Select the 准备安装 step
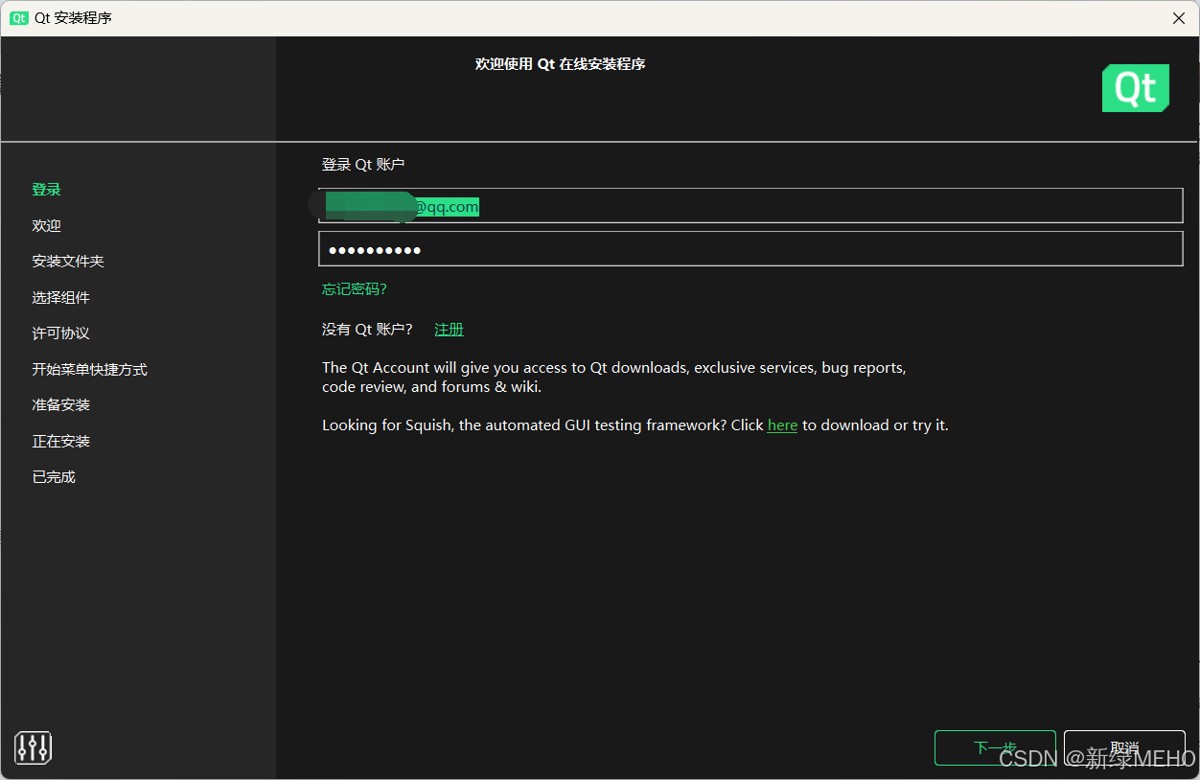Viewport: 1200px width, 780px height. 61,405
